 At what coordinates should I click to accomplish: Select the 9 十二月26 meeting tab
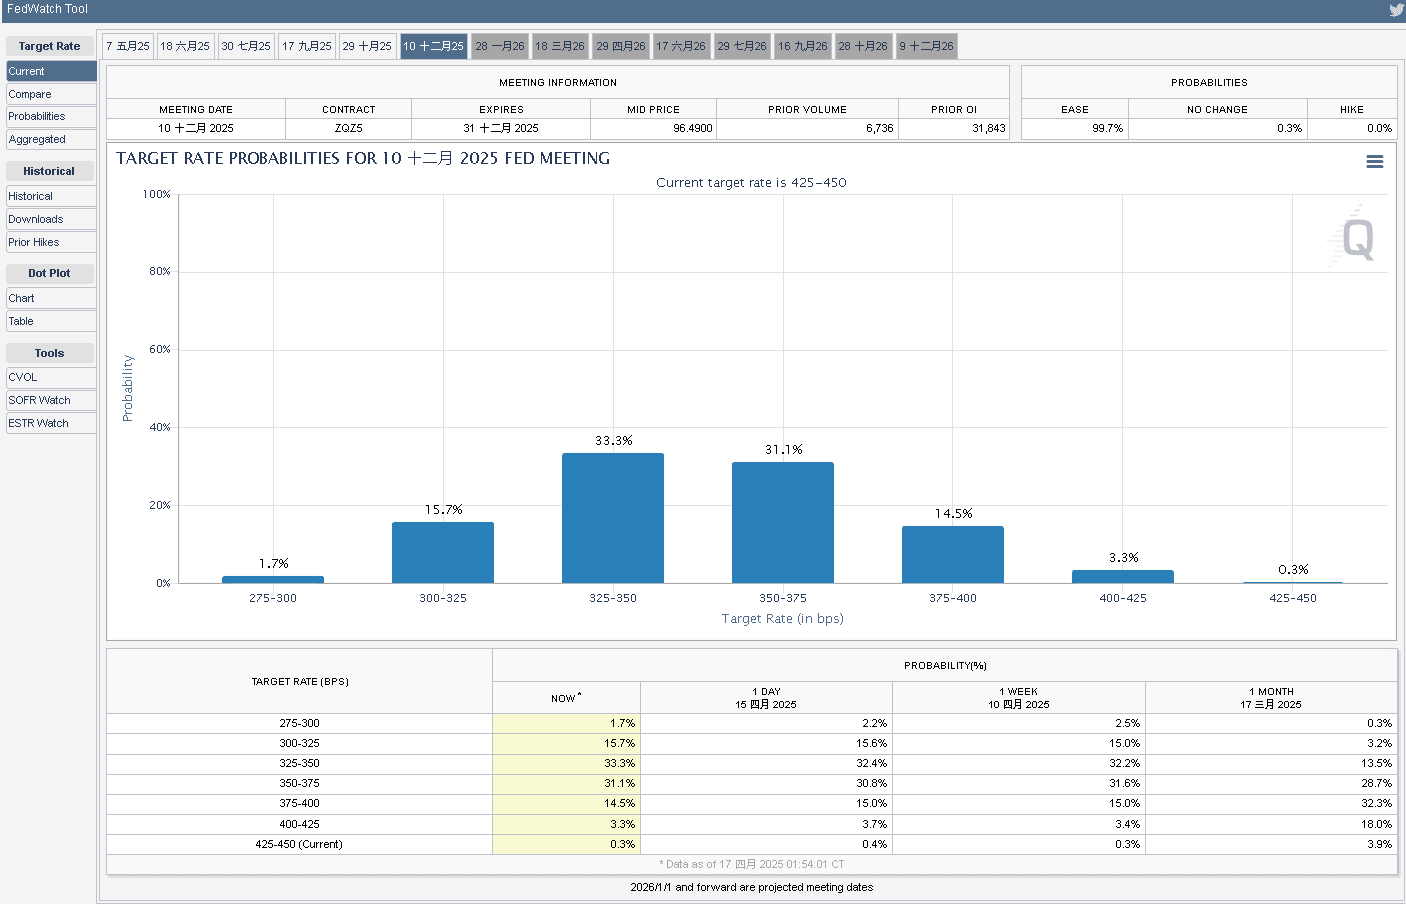[927, 46]
